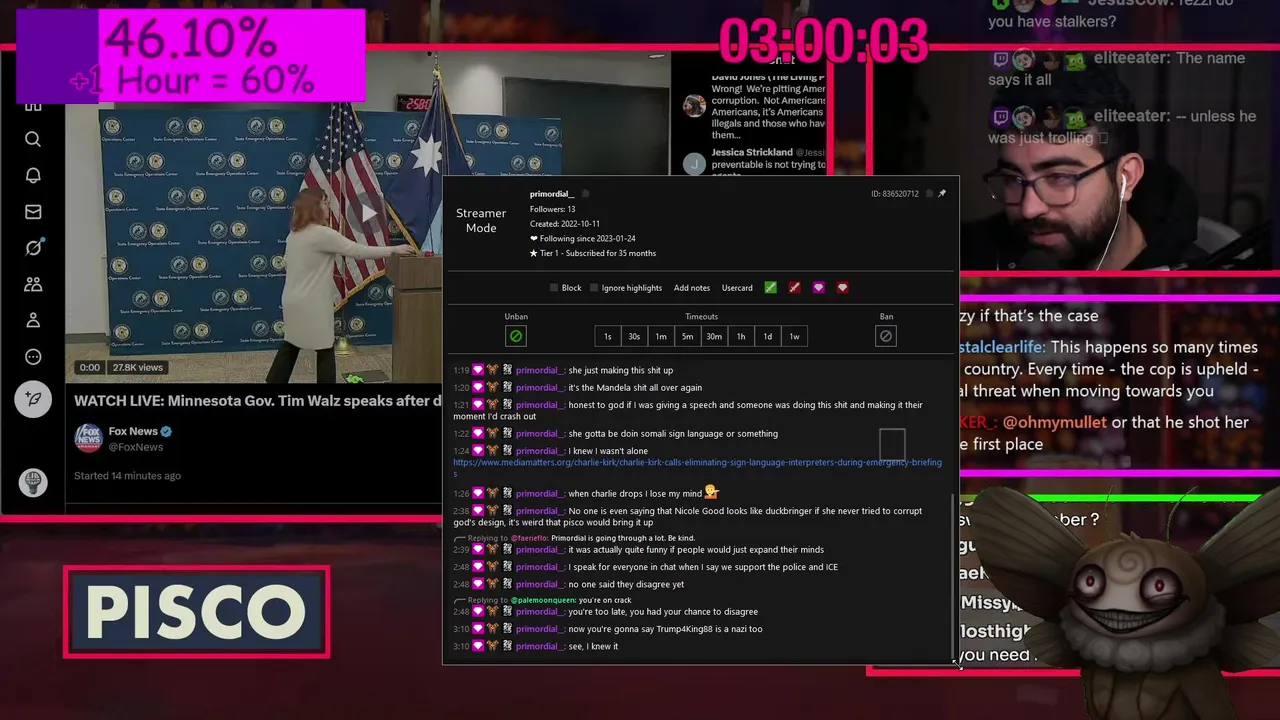Click 'Tier 1 - Subscribed for 35 months'
Viewport: 1280px width, 720px height.
click(598, 254)
